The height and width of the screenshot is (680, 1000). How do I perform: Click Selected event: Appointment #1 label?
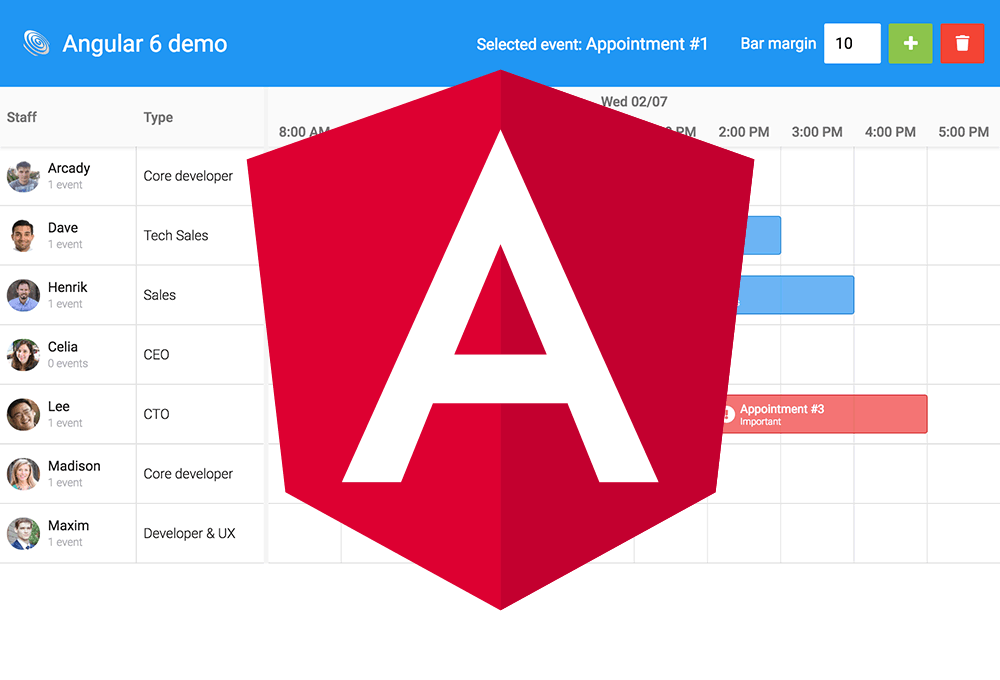click(x=592, y=44)
